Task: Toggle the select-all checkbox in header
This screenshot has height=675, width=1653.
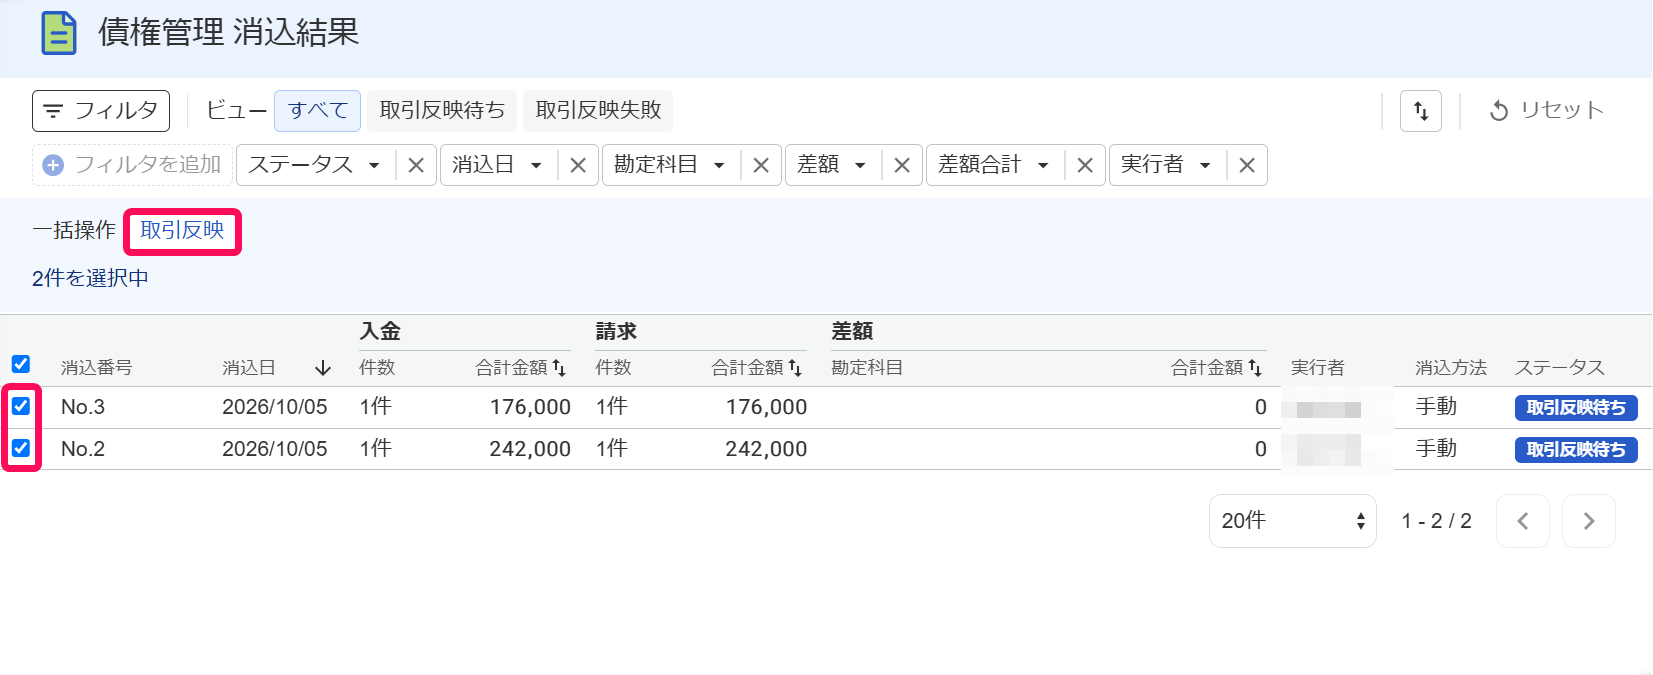Action: [21, 364]
